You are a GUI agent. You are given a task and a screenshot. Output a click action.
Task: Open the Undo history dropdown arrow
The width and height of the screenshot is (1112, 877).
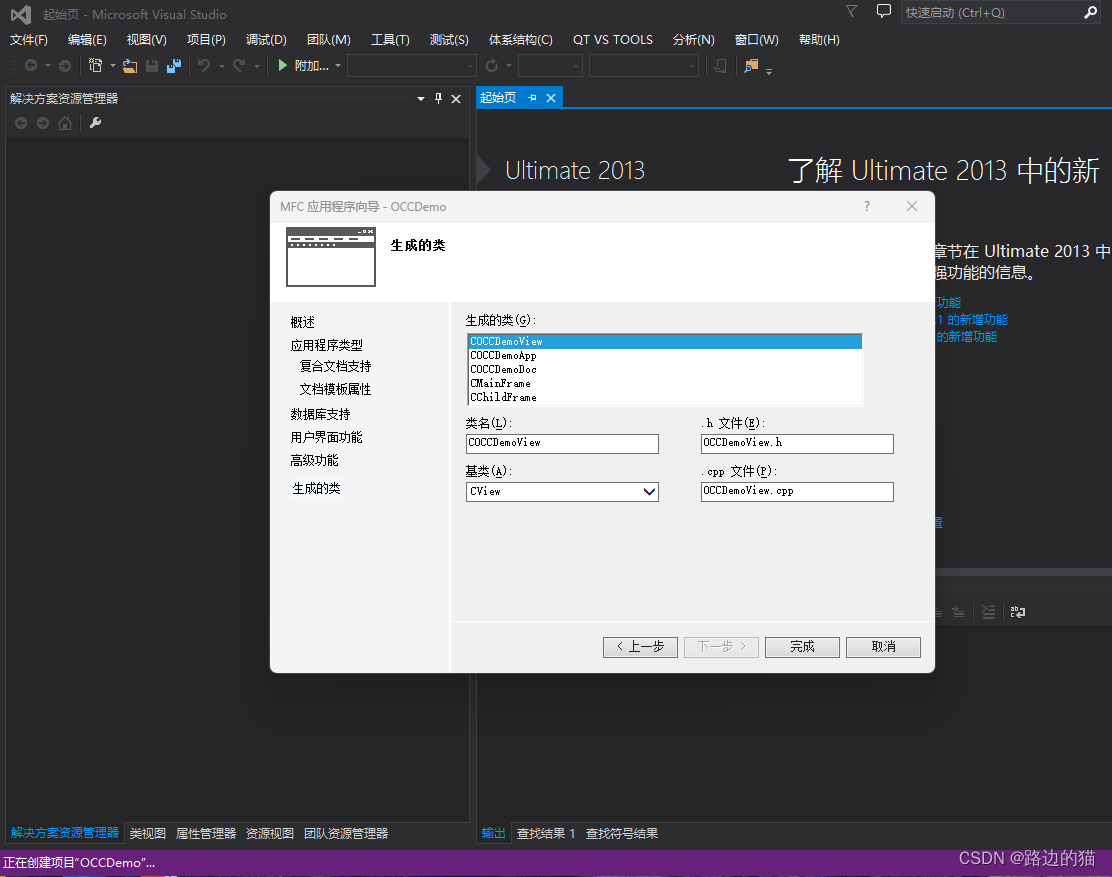click(x=221, y=66)
